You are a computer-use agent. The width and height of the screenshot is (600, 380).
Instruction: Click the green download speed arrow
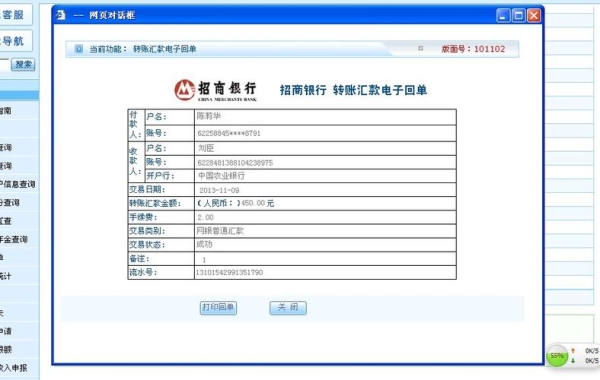point(573,360)
